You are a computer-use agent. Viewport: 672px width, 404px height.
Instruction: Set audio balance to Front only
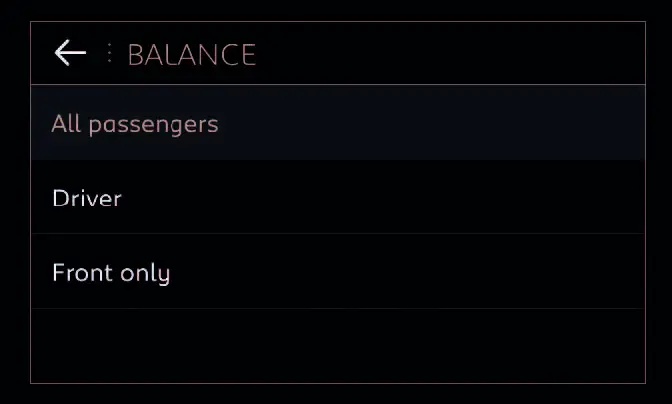(x=111, y=272)
